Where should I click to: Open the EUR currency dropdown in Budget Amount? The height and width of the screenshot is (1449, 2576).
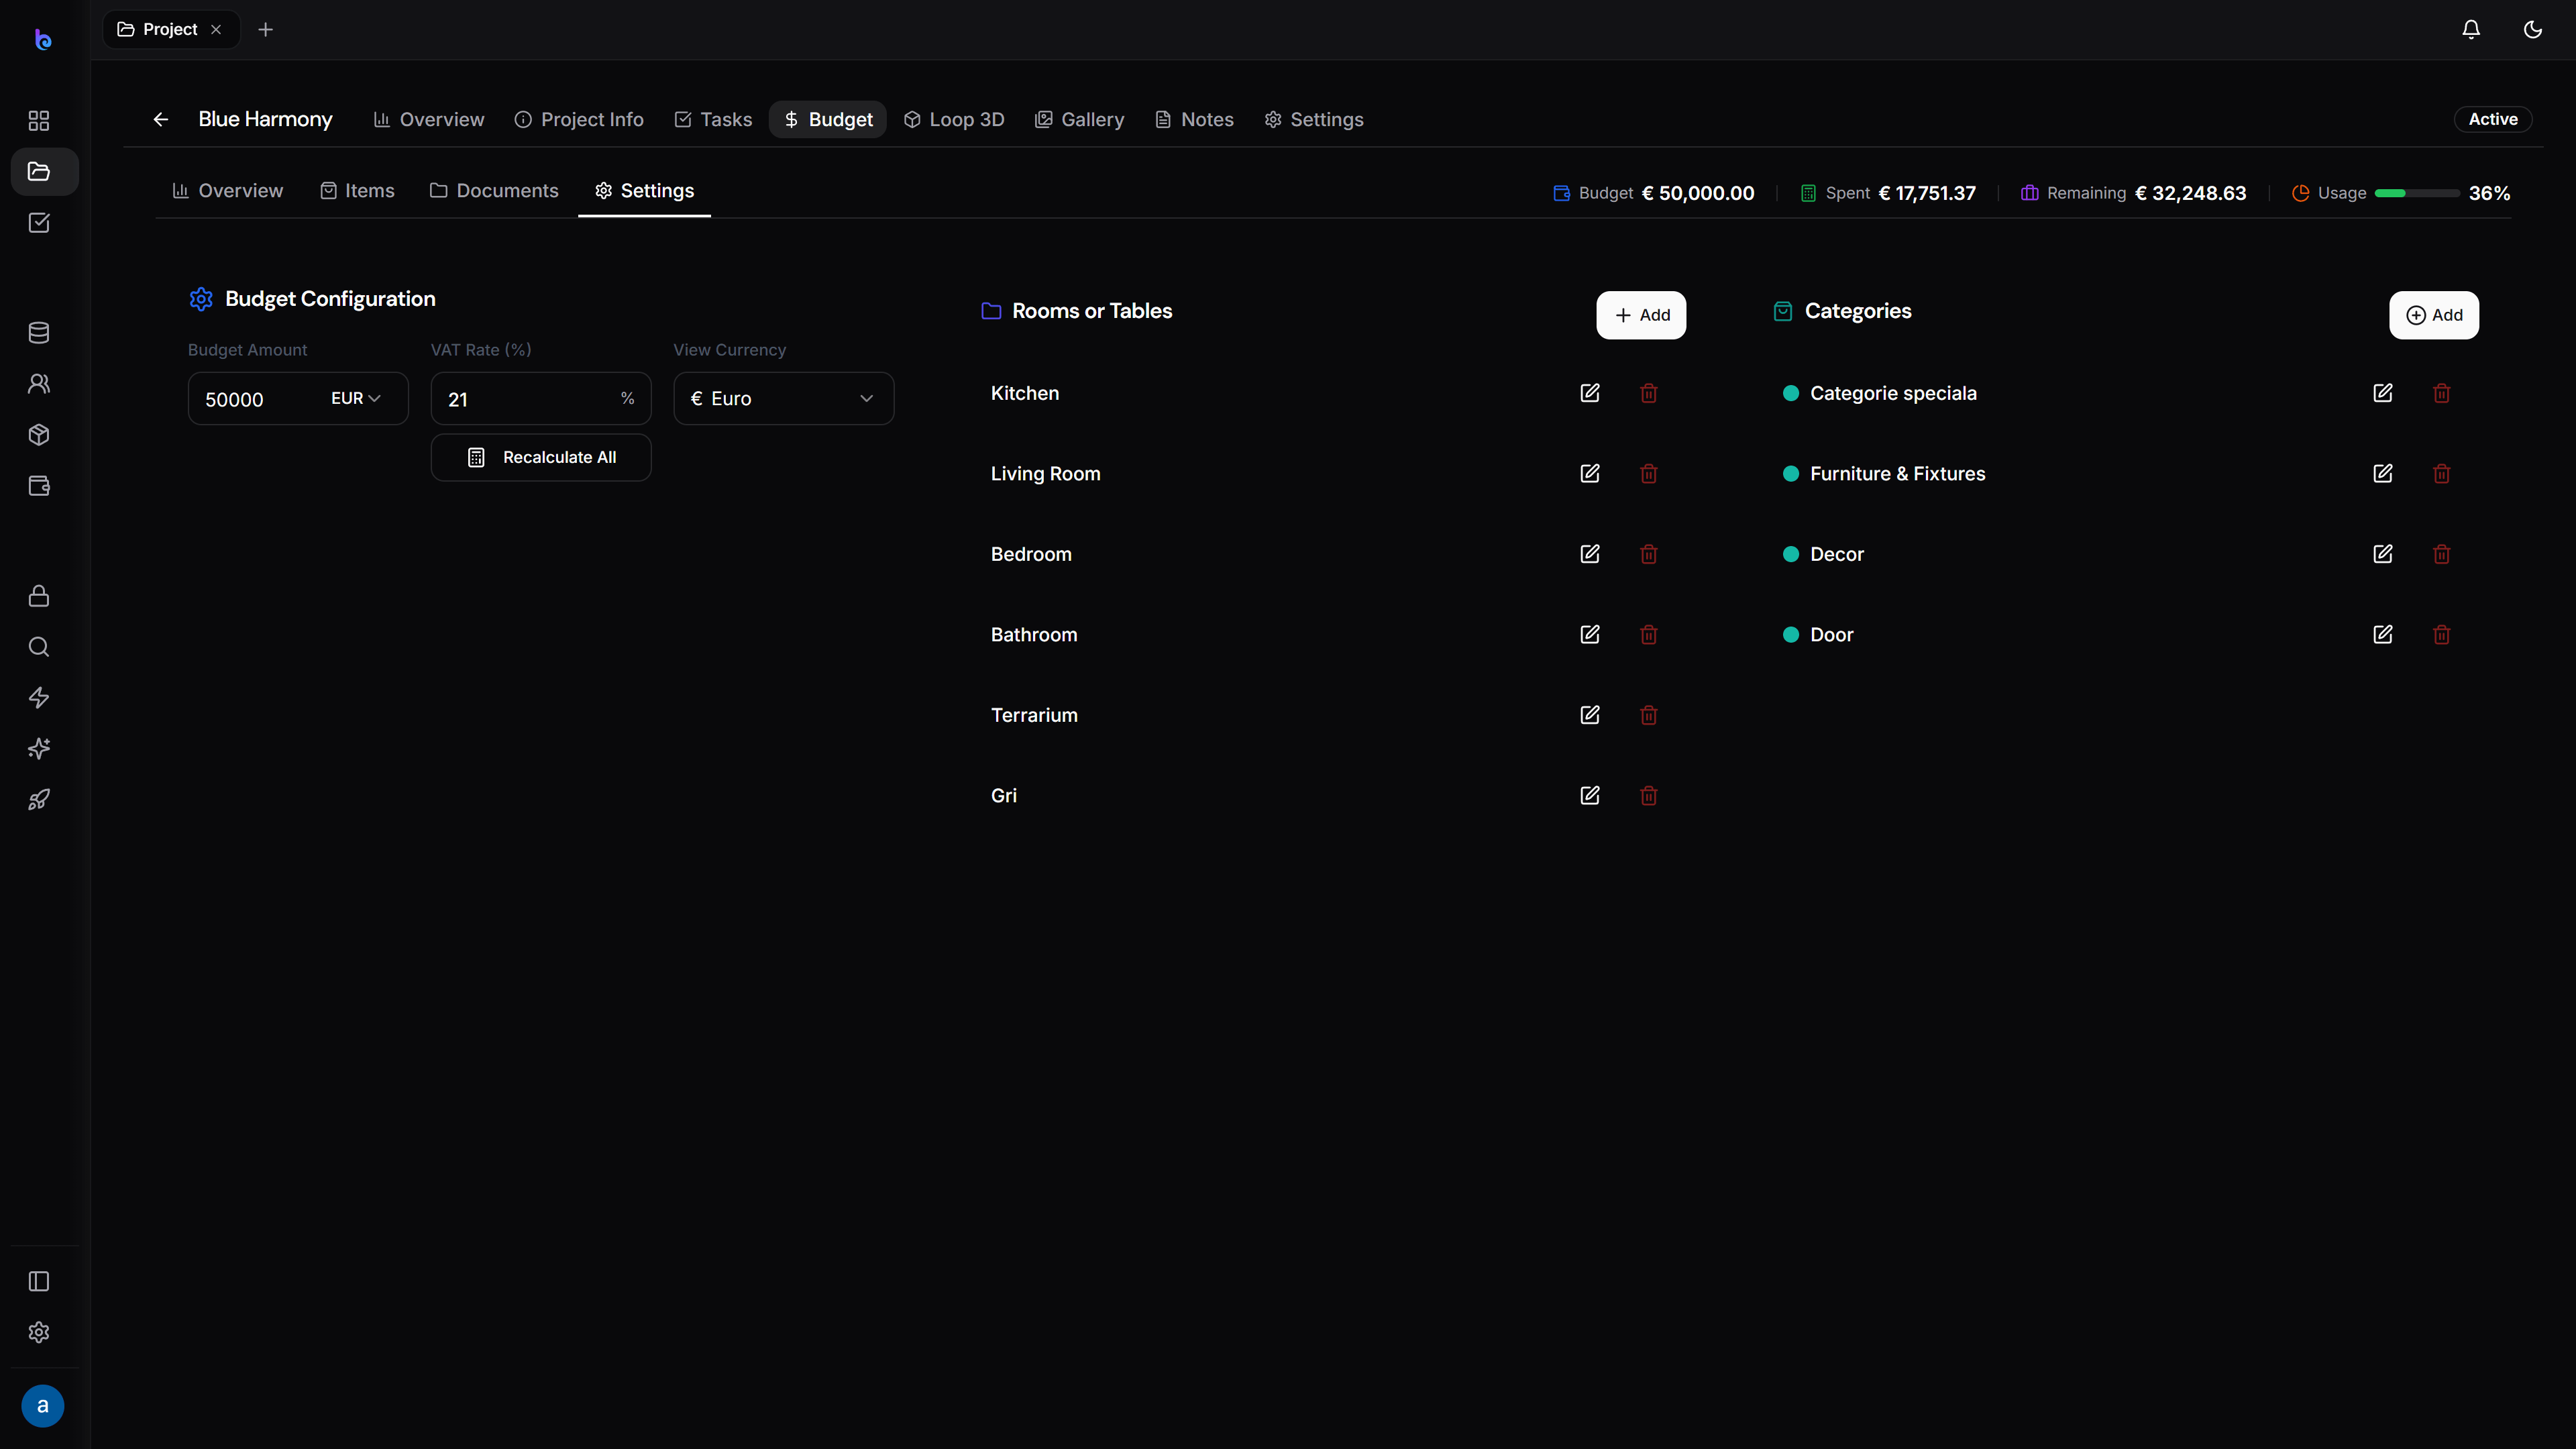click(356, 398)
